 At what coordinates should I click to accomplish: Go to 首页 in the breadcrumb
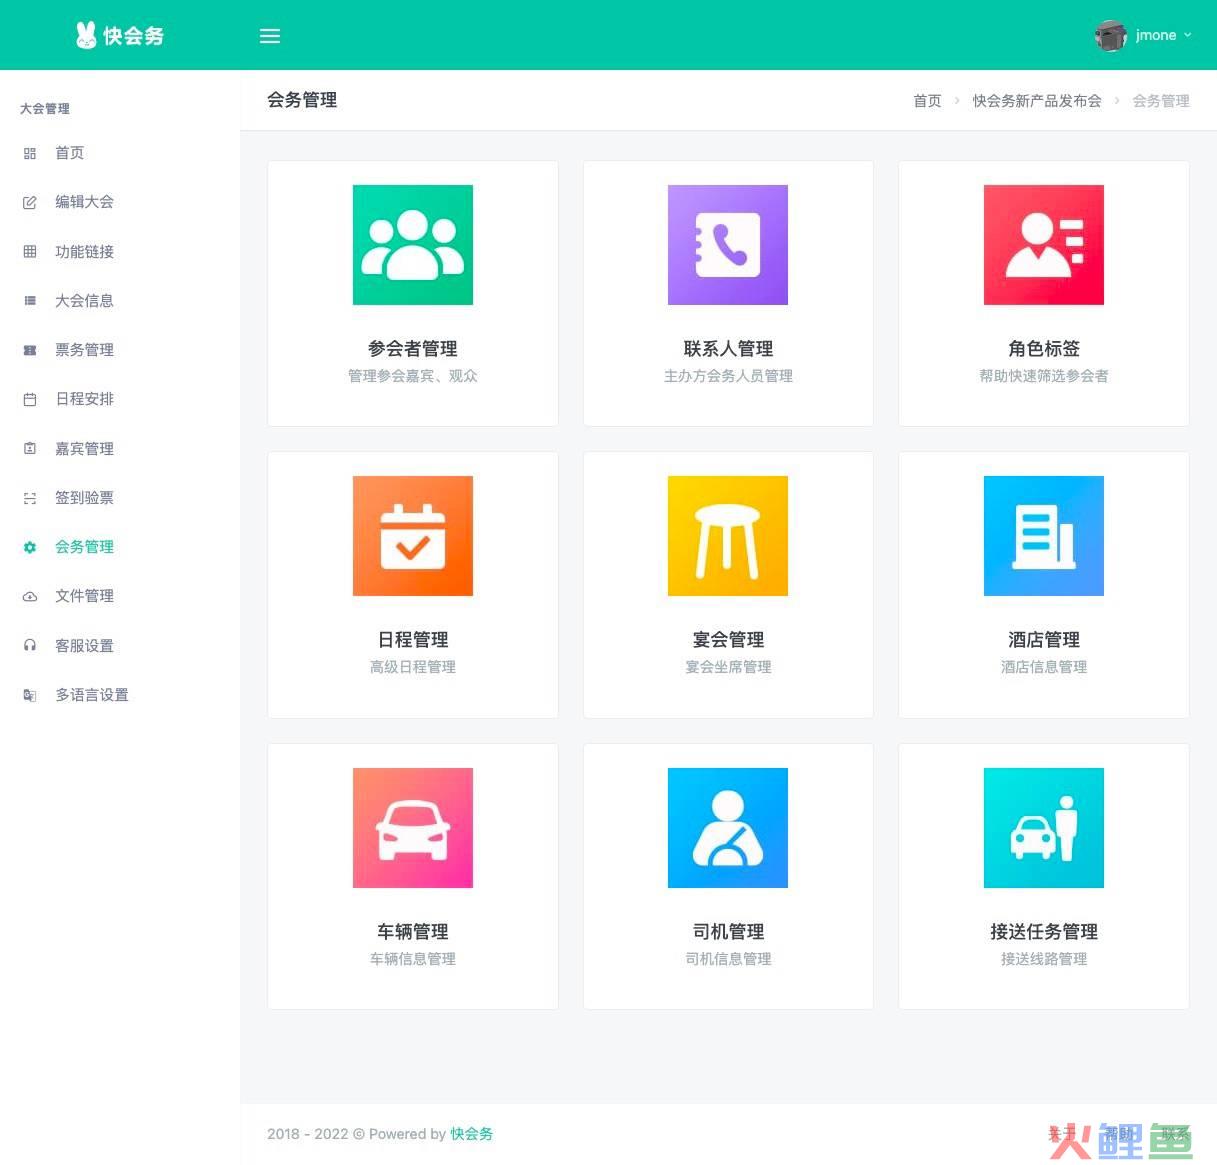point(927,101)
